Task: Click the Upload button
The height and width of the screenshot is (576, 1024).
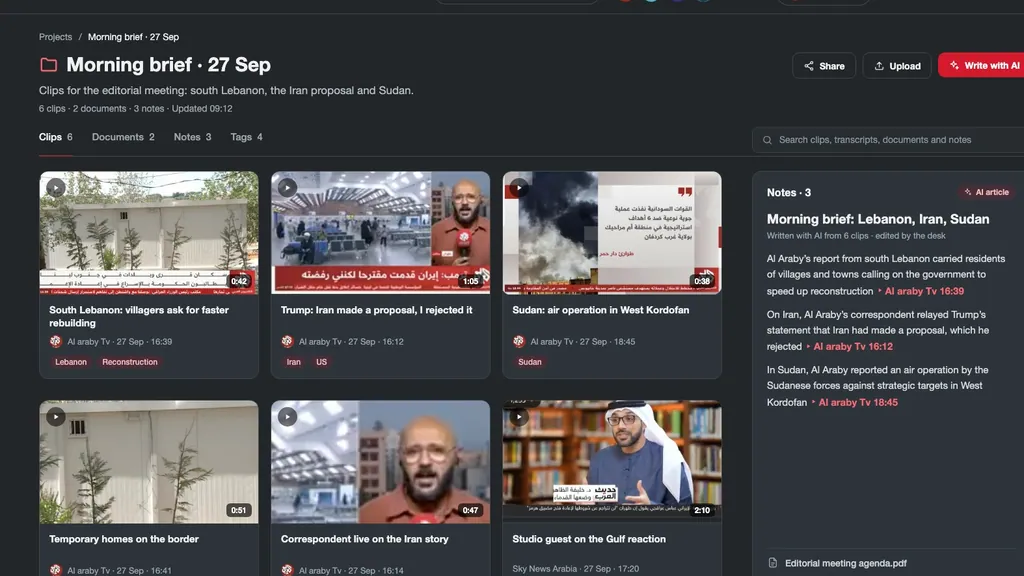Action: [x=897, y=66]
